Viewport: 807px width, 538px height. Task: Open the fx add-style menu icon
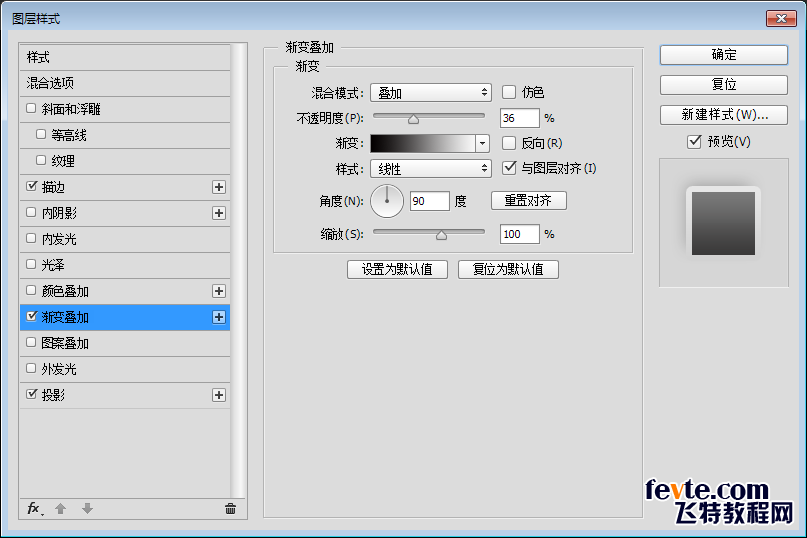(x=35, y=509)
